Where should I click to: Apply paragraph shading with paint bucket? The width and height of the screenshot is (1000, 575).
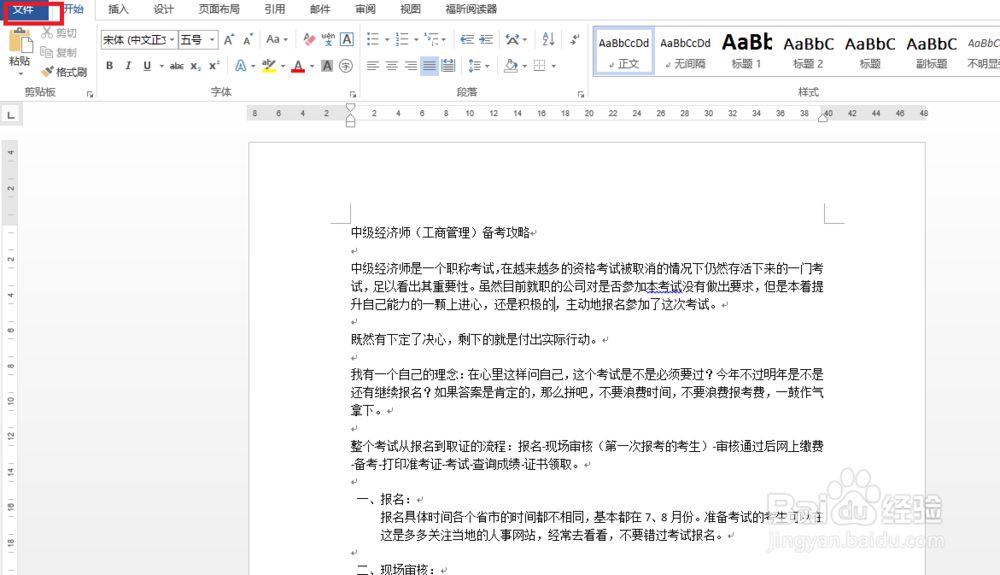(x=510, y=66)
